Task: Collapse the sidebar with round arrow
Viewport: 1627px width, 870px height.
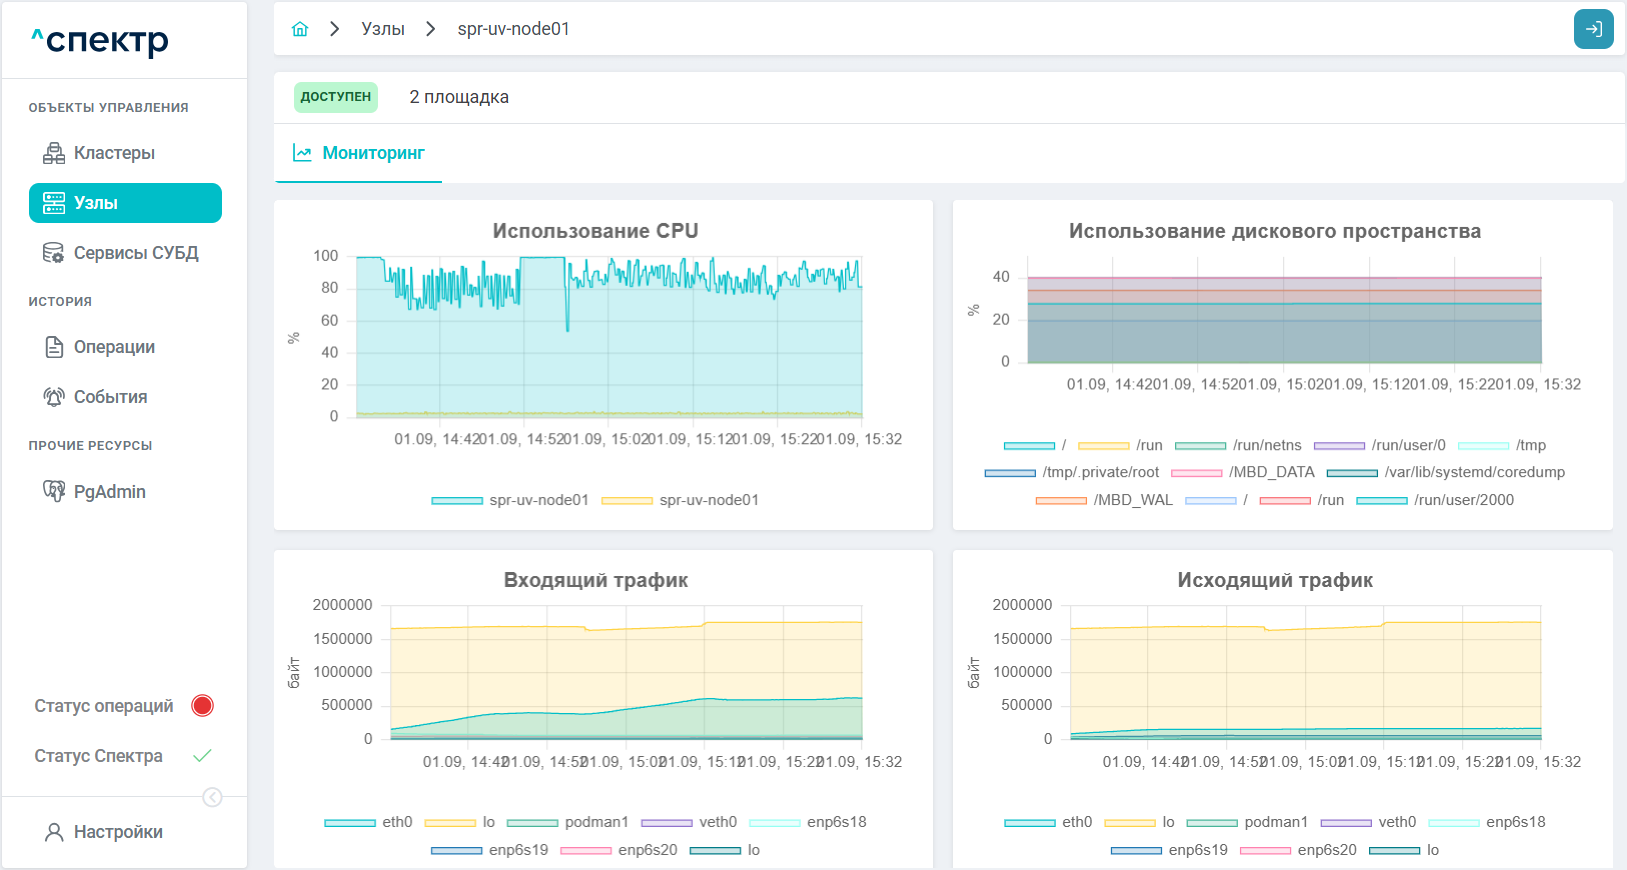Action: tap(212, 797)
